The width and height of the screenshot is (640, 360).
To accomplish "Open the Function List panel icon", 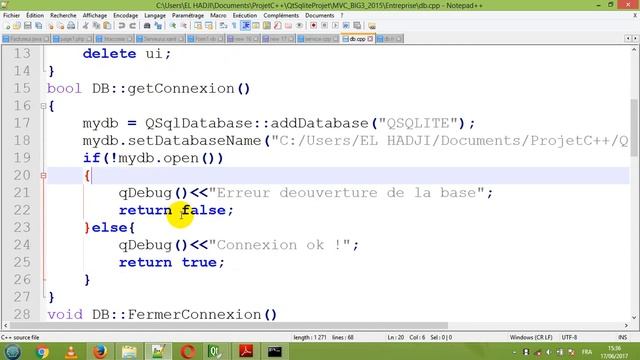I will coord(278,26).
